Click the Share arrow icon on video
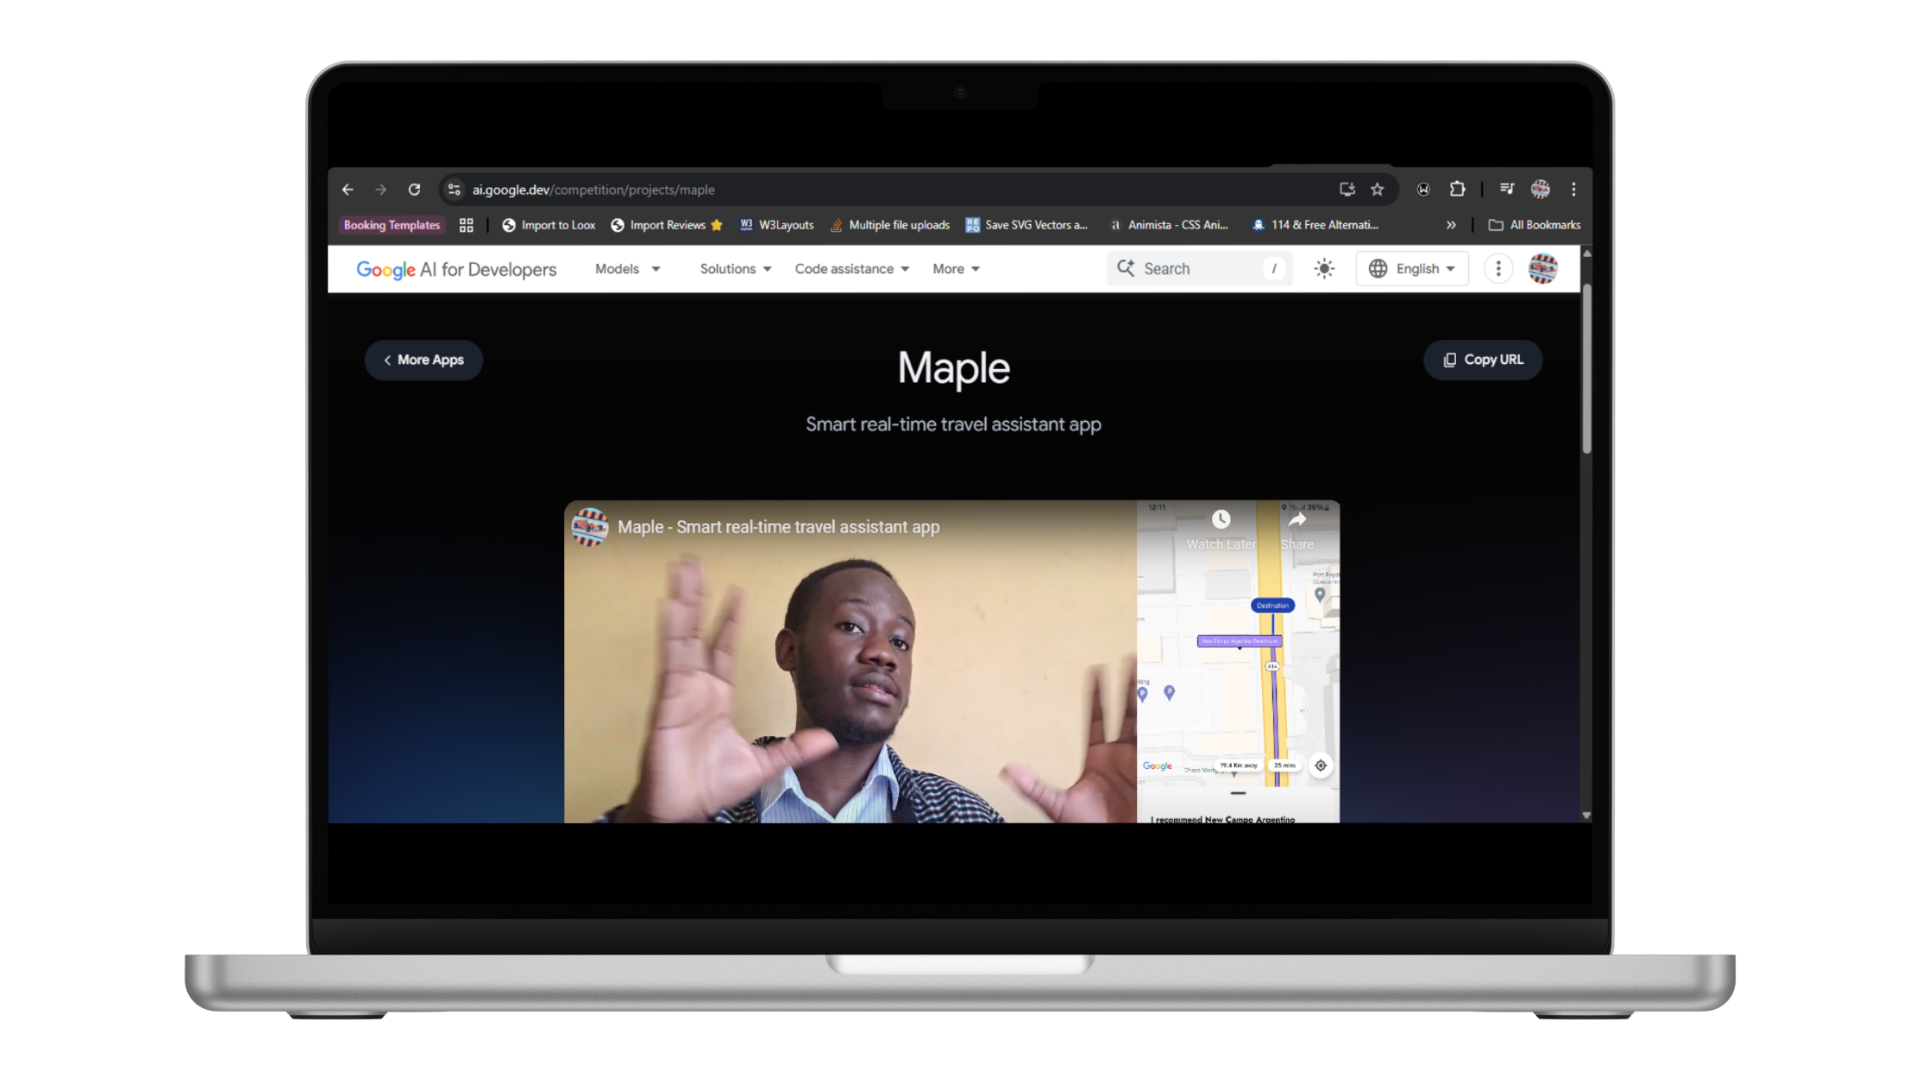The height and width of the screenshot is (1080, 1920). pos(1297,520)
